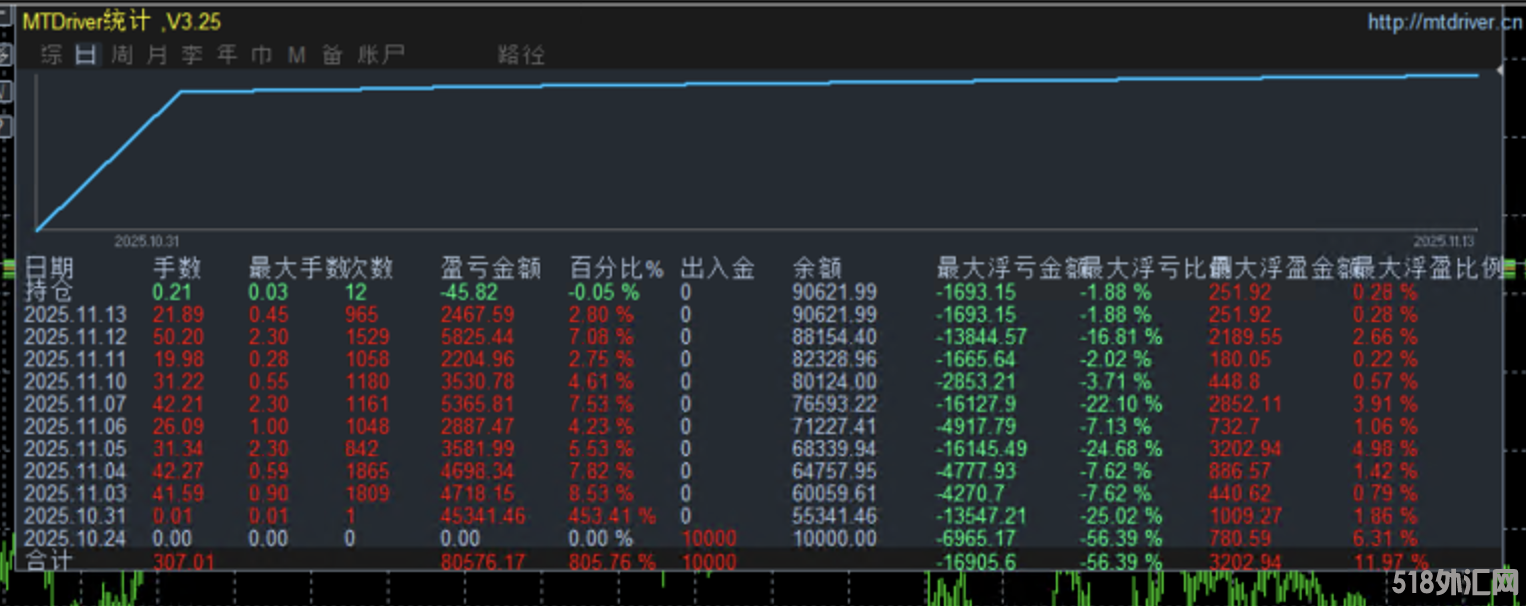Switch to the 综 summary tab
Viewport: 1526px width, 606px height.
tap(52, 55)
